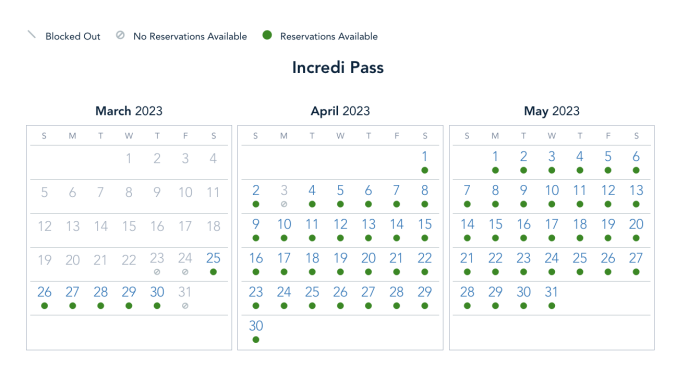Viewport: 700px width, 368px height.
Task: Click the green Reservations Available legend dot
Action: [267, 35]
